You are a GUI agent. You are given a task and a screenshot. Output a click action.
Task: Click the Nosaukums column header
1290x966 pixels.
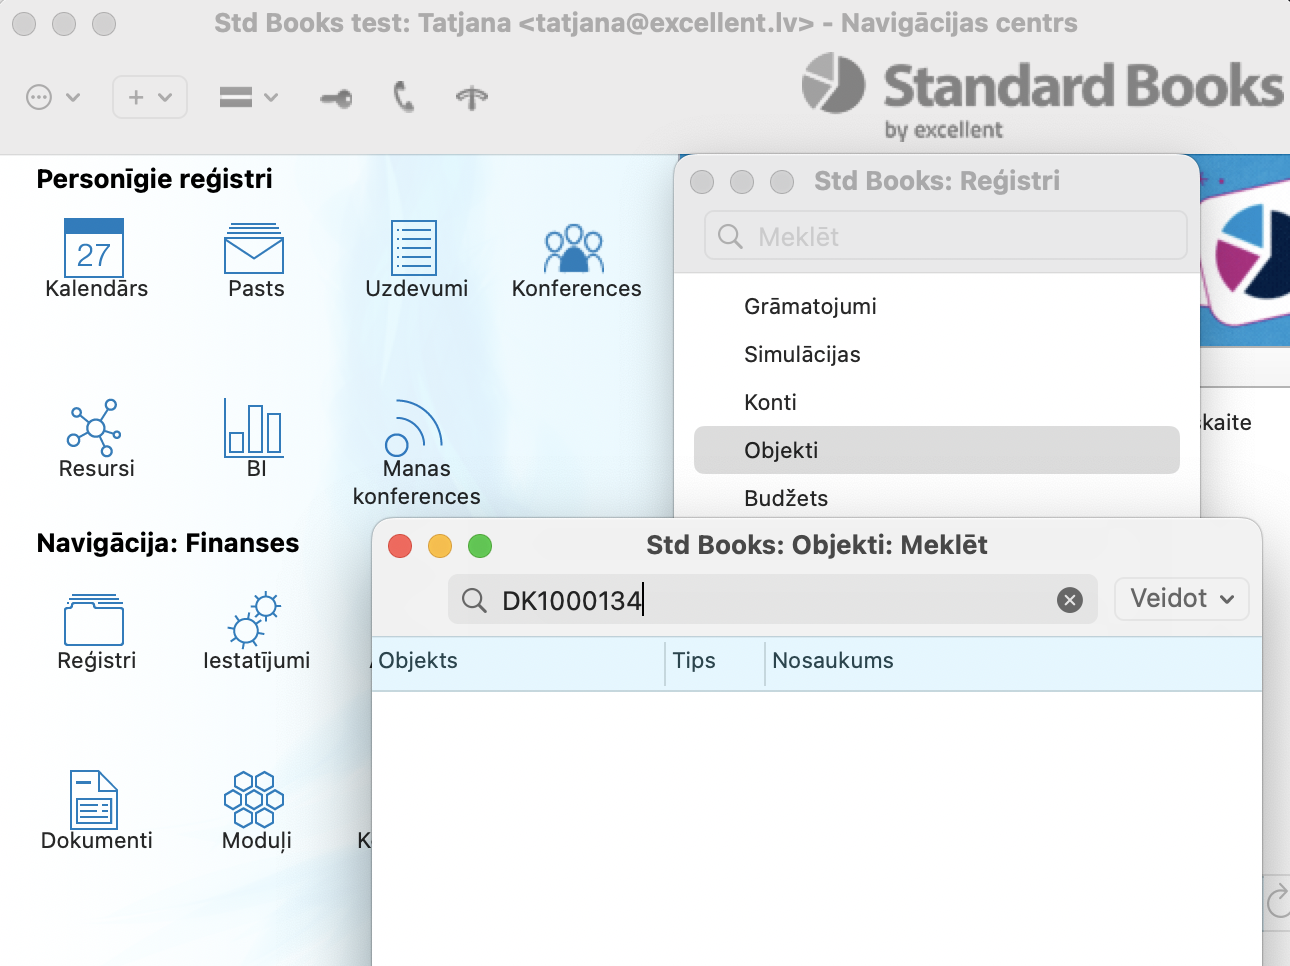coord(833,661)
